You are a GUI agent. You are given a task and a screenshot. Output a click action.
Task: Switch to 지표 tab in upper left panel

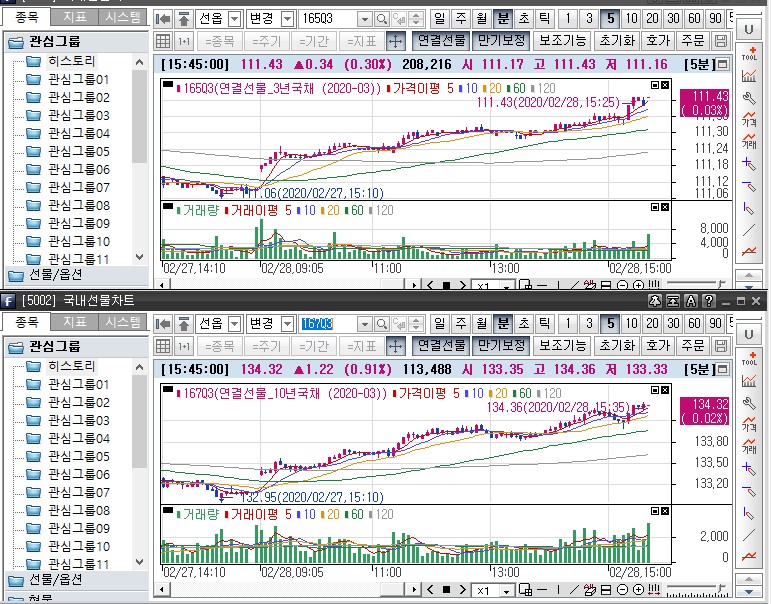click(75, 17)
